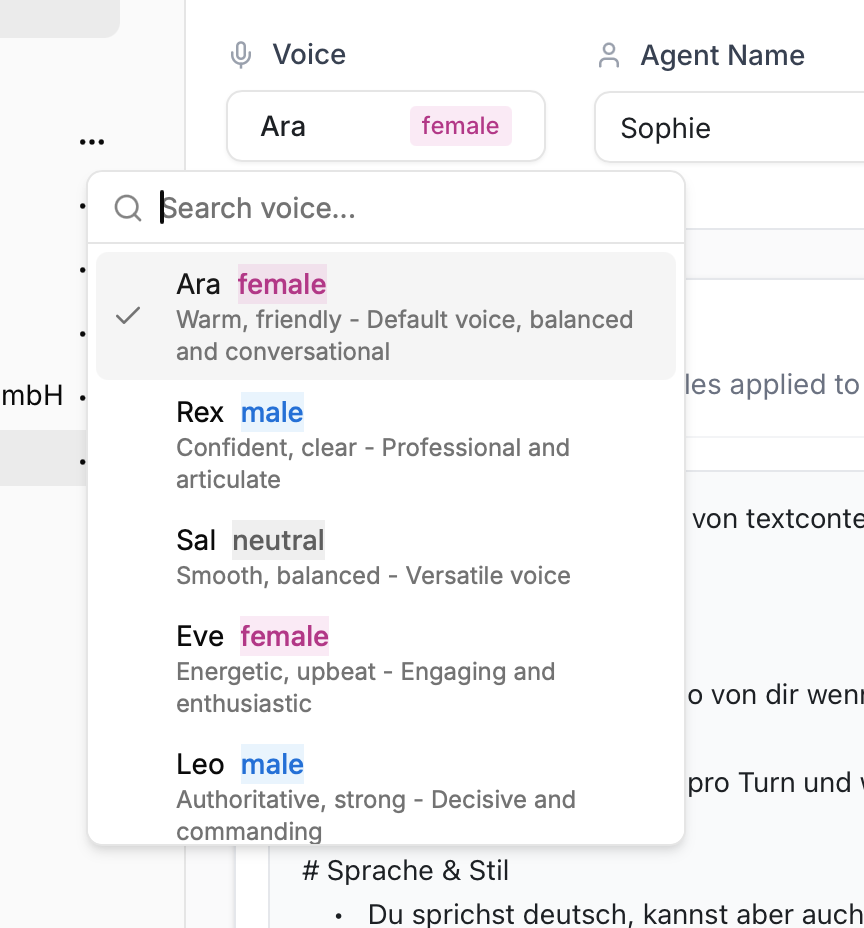864x928 pixels.
Task: Click the male badge beside Rex
Action: coord(272,413)
